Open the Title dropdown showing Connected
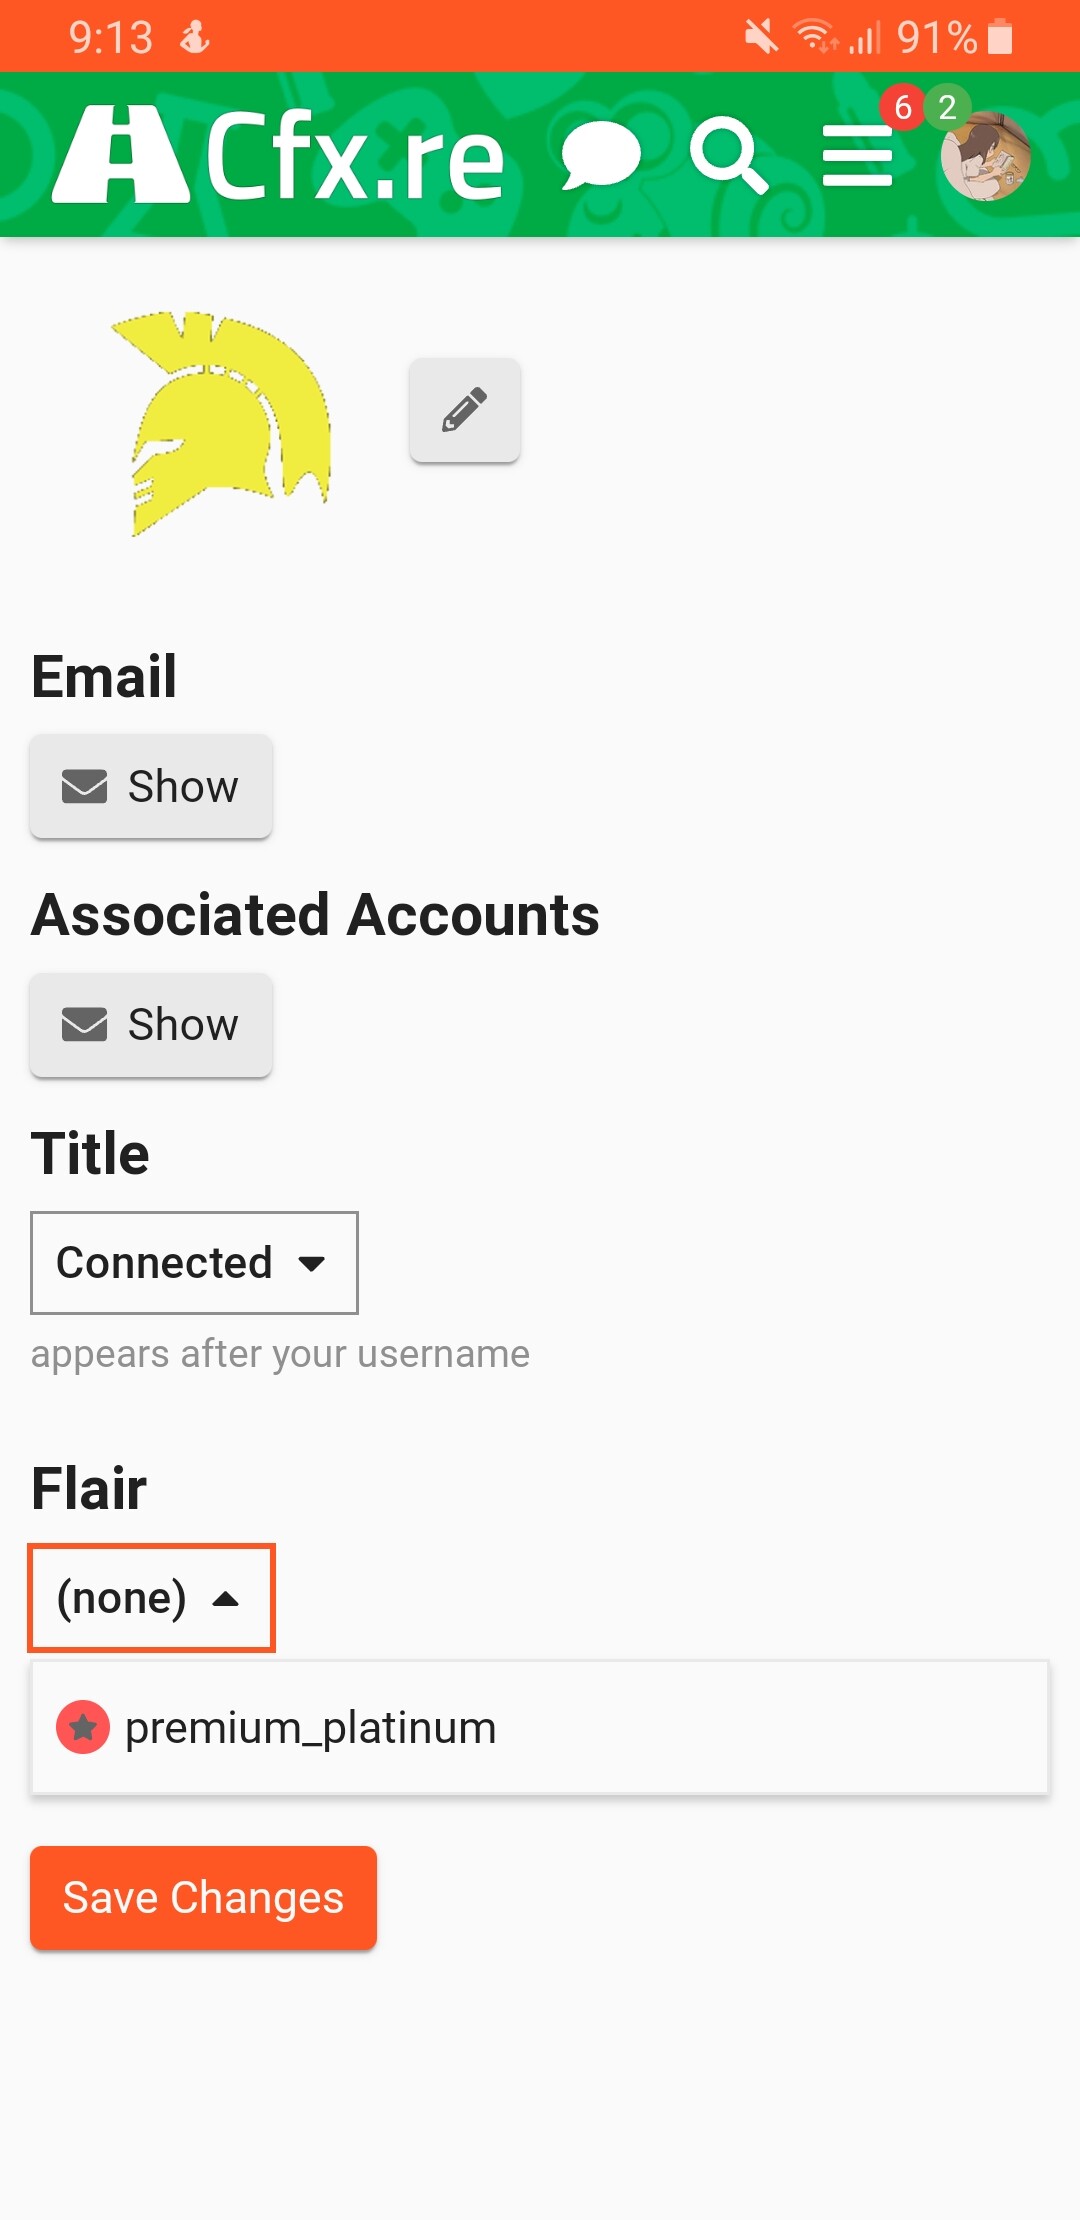This screenshot has width=1080, height=2220. [194, 1263]
